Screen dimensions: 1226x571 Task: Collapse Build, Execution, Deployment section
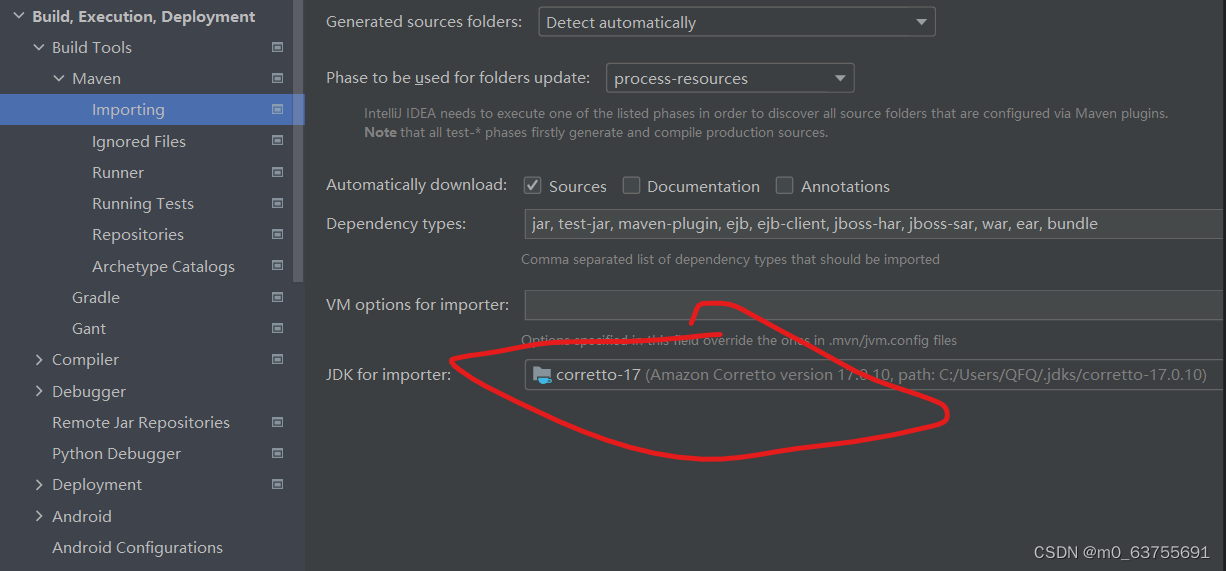19,16
